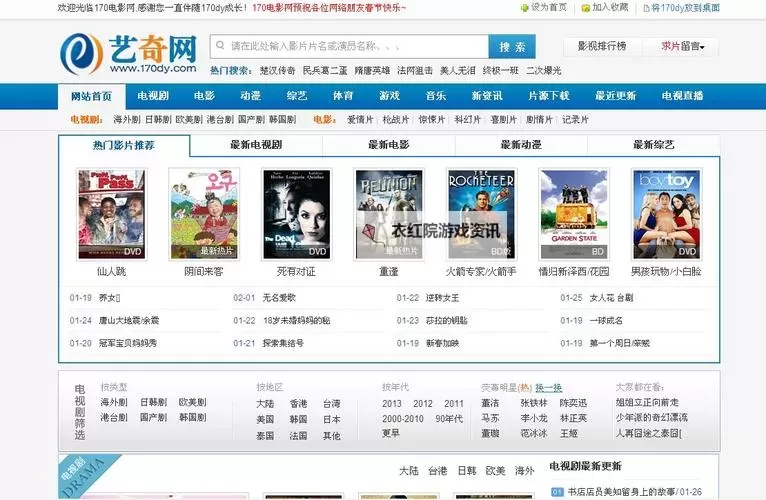766x500 pixels.
Task: Click list entry 女人花 台剧
Action: tap(611, 298)
